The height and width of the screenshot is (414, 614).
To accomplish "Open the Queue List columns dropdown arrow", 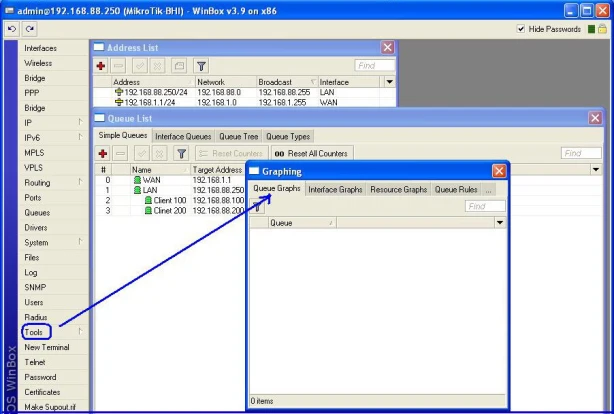I will [596, 170].
